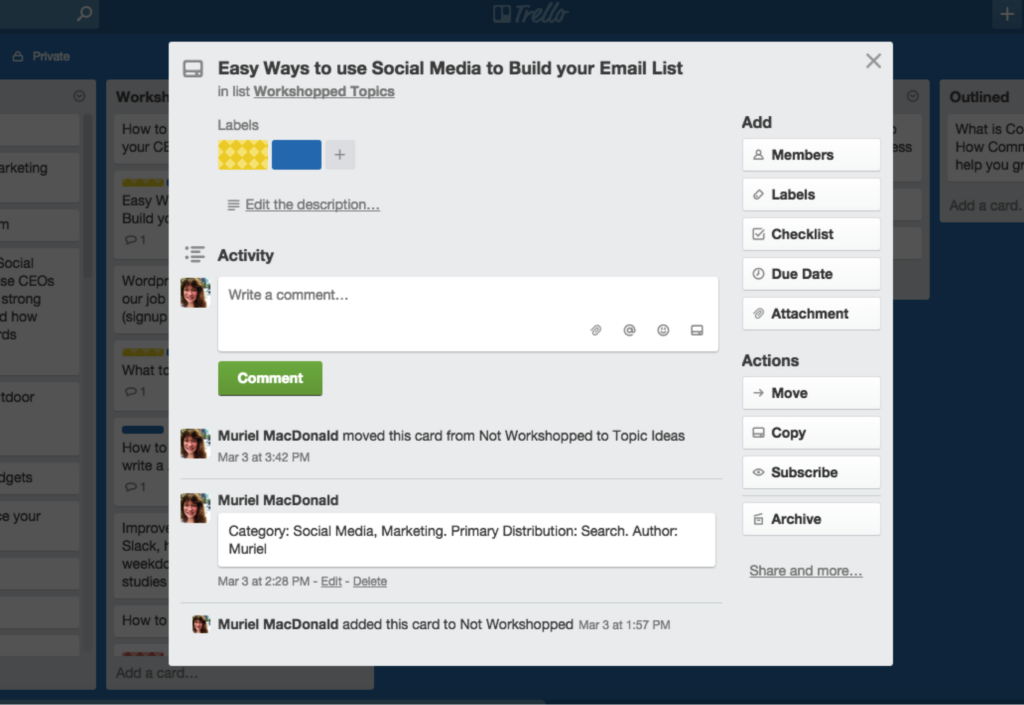This screenshot has width=1024, height=705.
Task: Add a new label with plus button
Action: [x=340, y=155]
